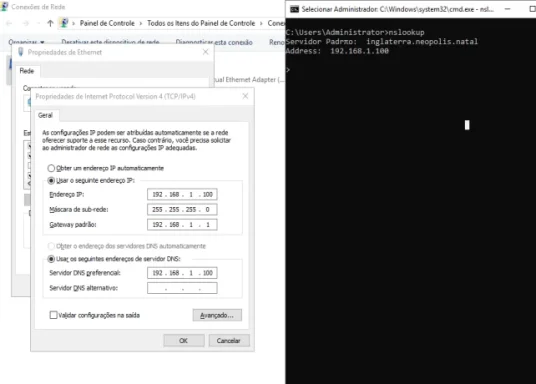Expand chevron after Painel de Controle breadcrumb
The height and width of the screenshot is (384, 536).
tap(141, 23)
